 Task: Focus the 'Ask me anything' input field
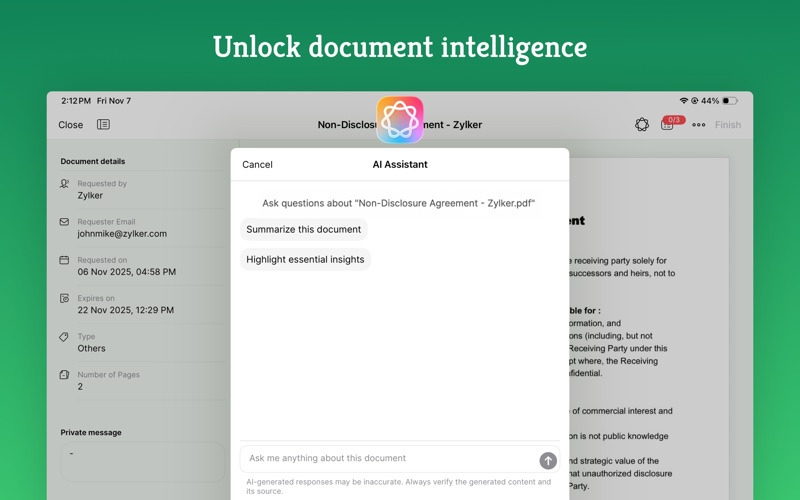[390, 459]
